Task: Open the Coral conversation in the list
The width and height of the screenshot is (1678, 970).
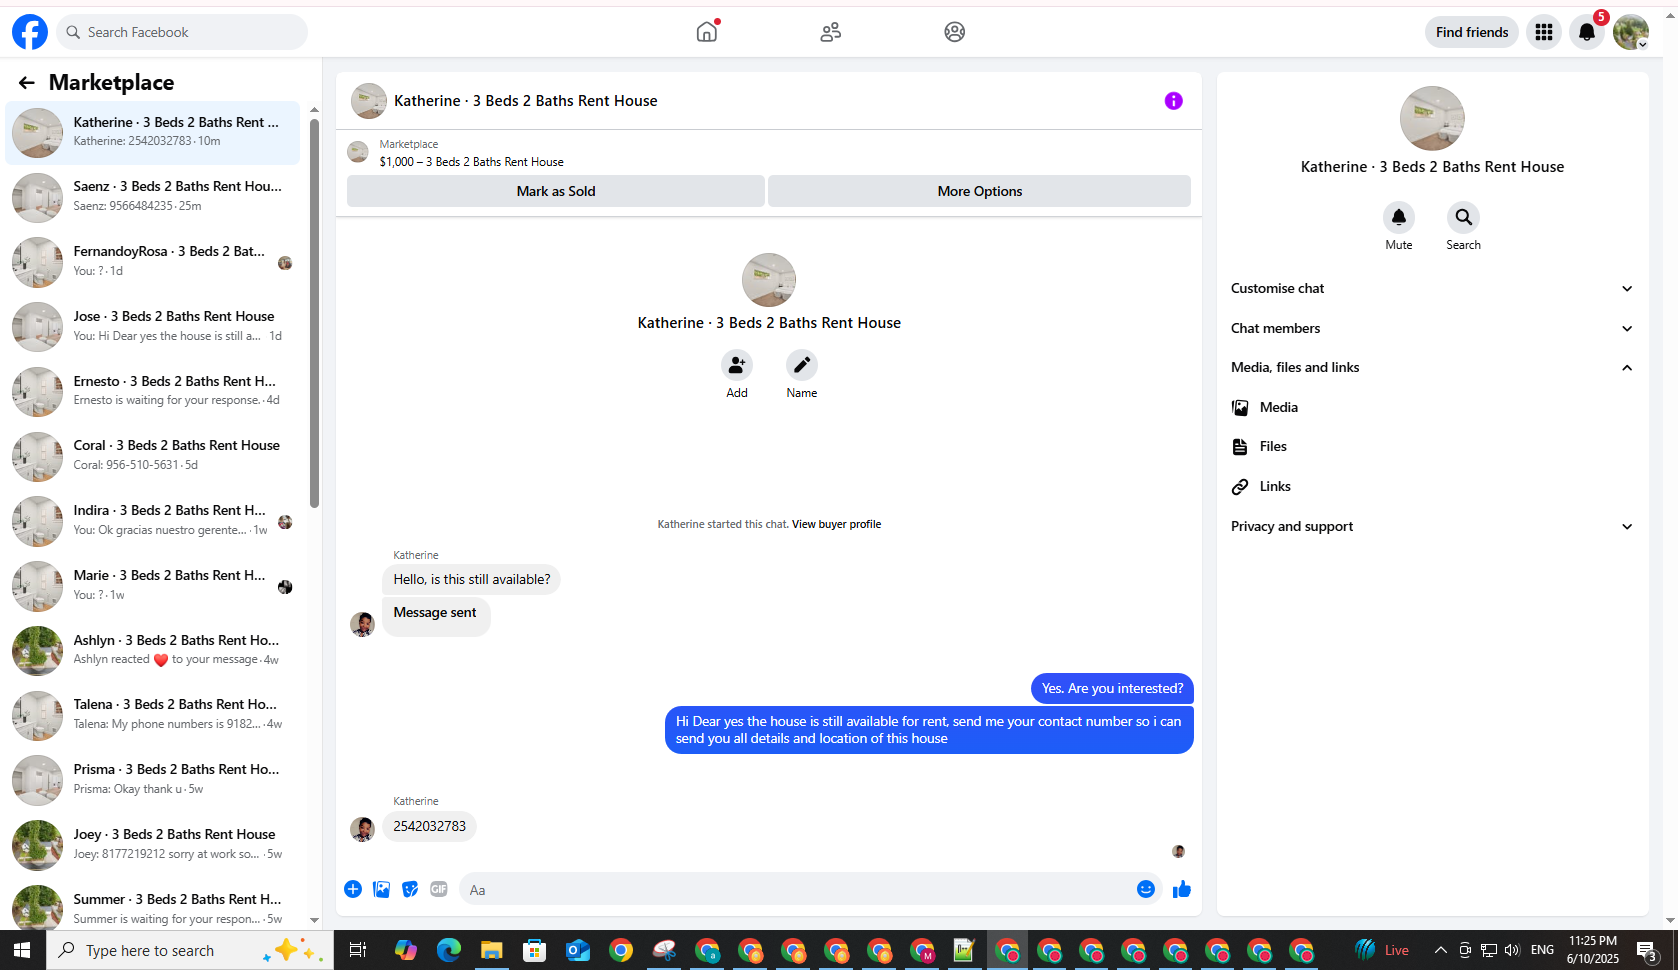Action: (x=153, y=455)
